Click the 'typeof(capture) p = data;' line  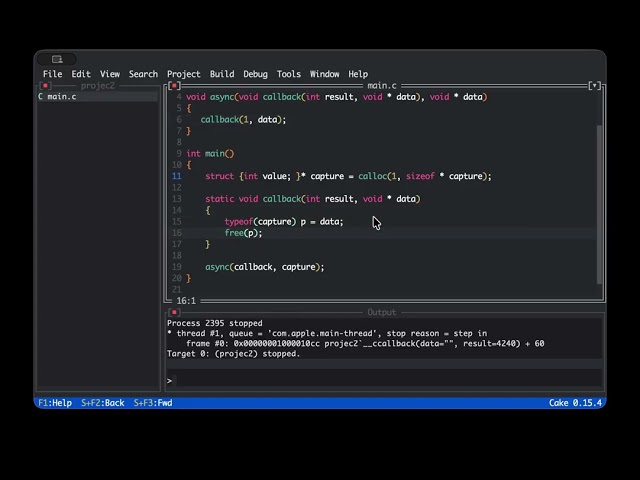pyautogui.click(x=284, y=221)
